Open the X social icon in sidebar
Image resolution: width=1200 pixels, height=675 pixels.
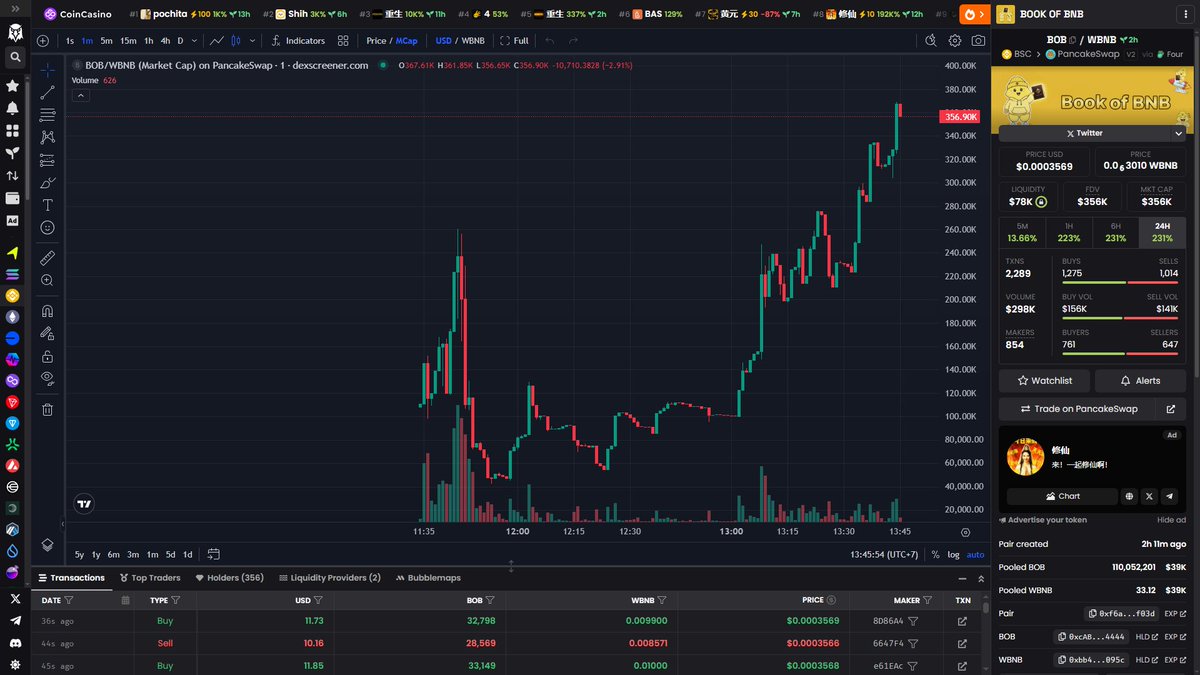pos(14,598)
